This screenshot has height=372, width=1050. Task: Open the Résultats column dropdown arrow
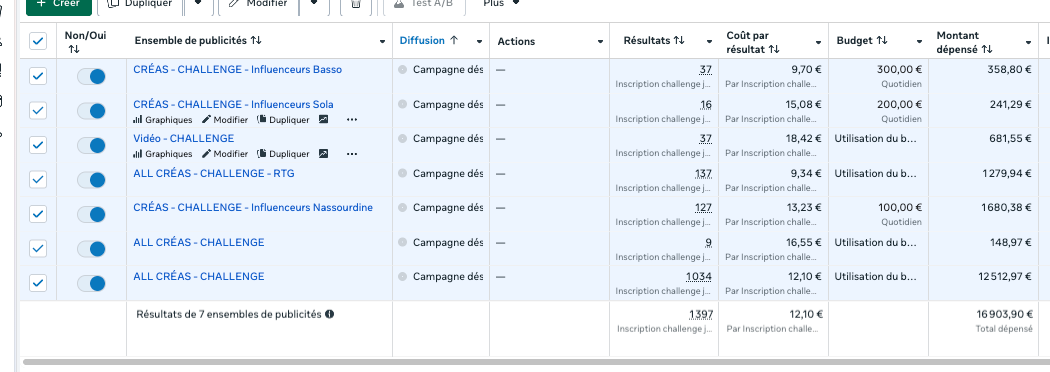[709, 41]
